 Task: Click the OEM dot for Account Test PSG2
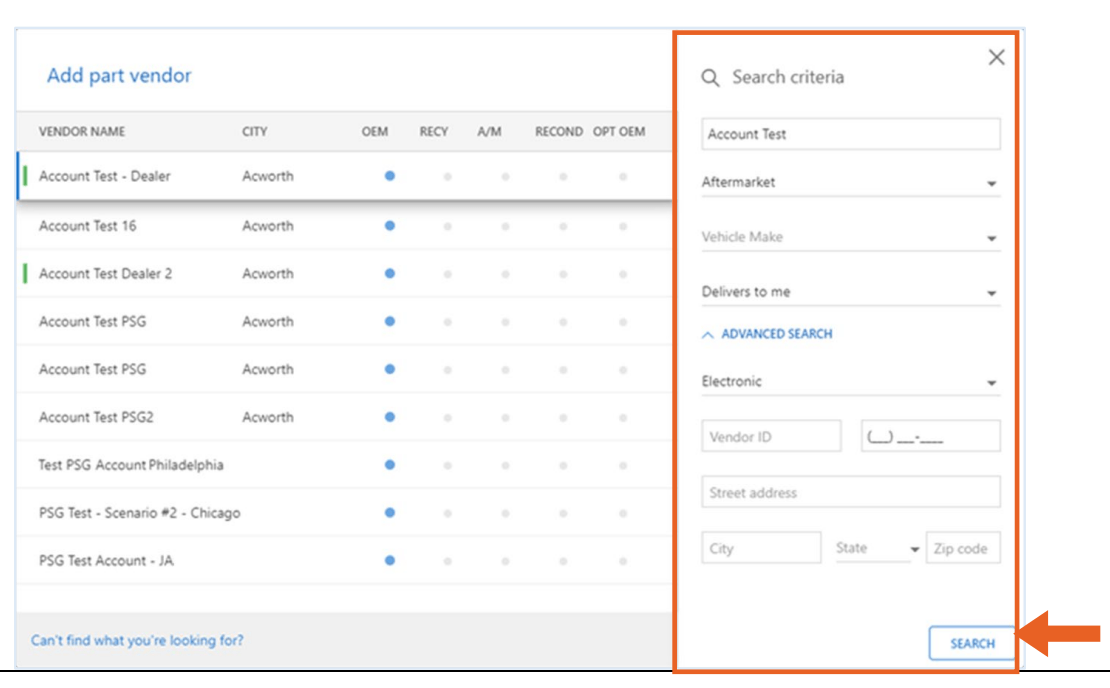(x=389, y=417)
